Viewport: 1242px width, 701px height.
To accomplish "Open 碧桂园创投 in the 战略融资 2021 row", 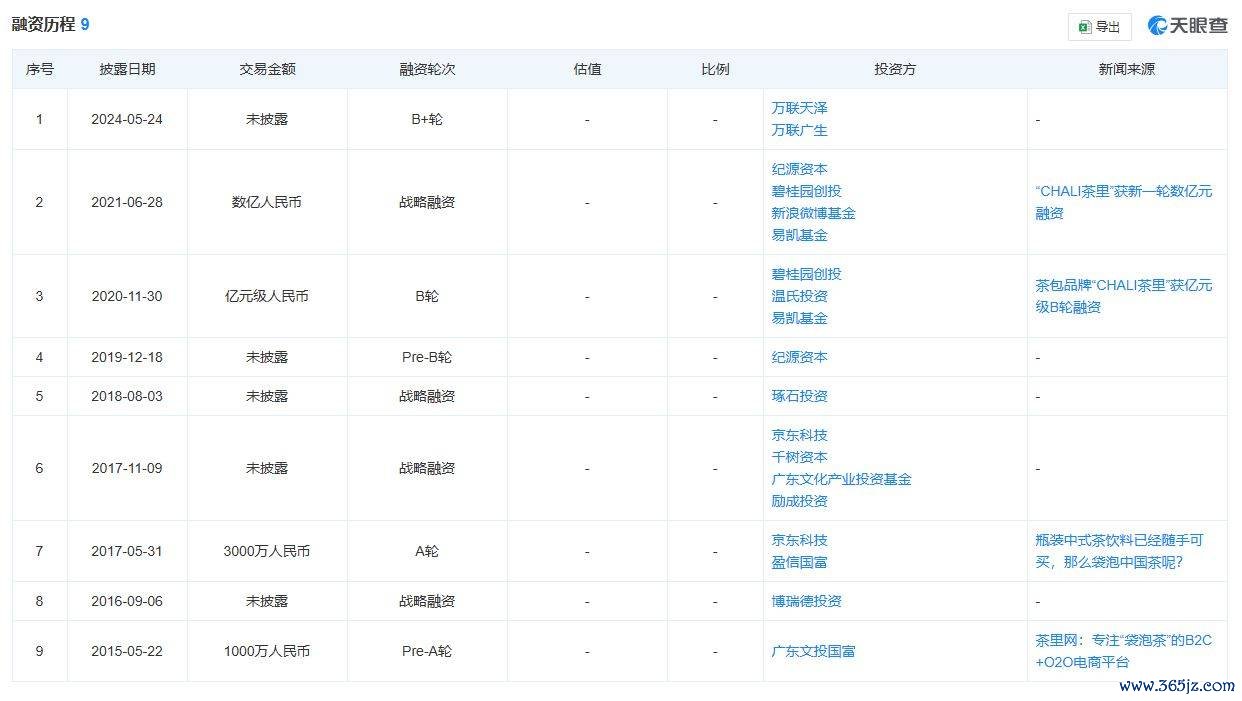I will click(x=806, y=191).
